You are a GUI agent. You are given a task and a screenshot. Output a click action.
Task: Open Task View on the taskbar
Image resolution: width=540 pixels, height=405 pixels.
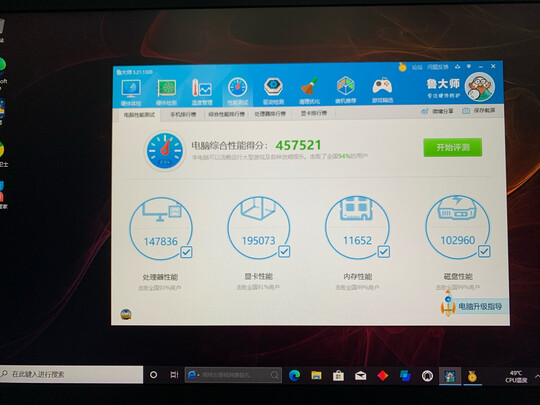point(174,375)
